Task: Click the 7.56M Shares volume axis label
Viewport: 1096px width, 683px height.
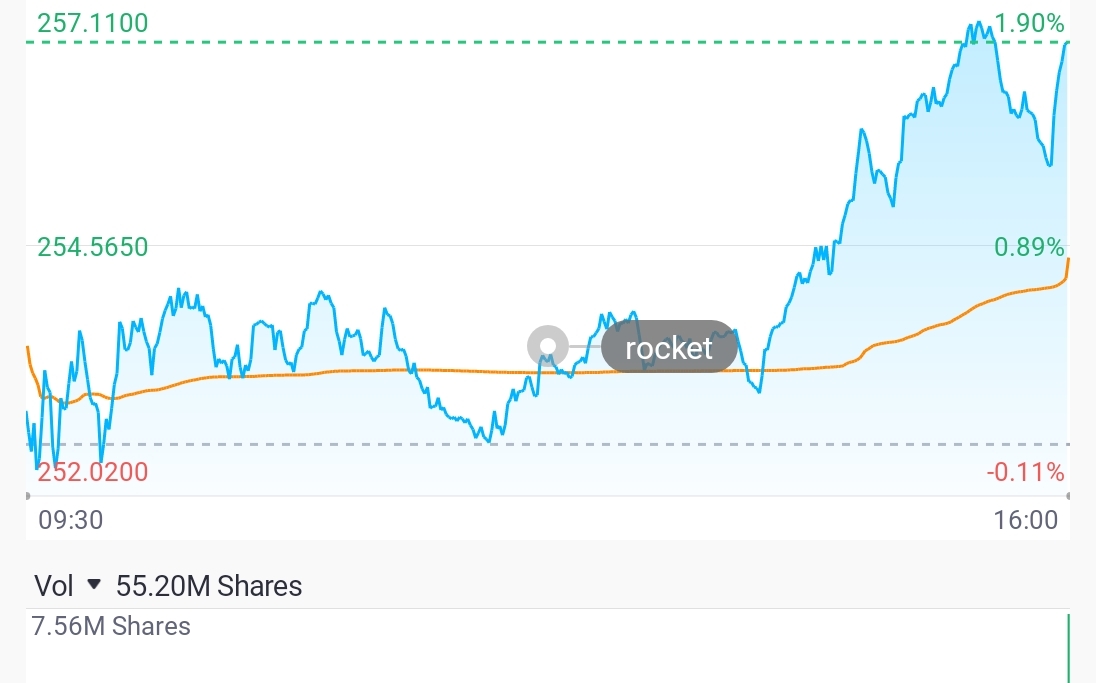Action: point(111,627)
